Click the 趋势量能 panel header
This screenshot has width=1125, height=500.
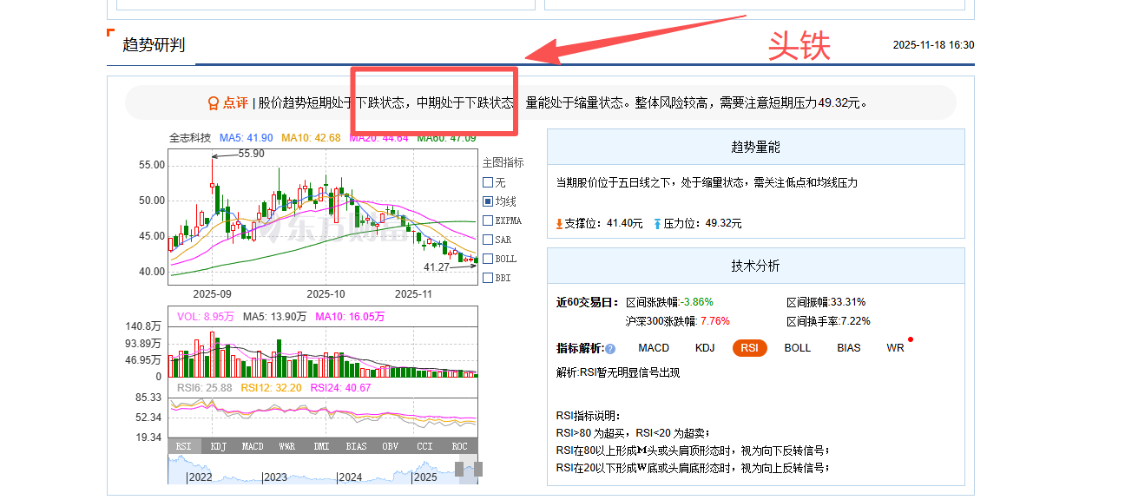coord(756,148)
